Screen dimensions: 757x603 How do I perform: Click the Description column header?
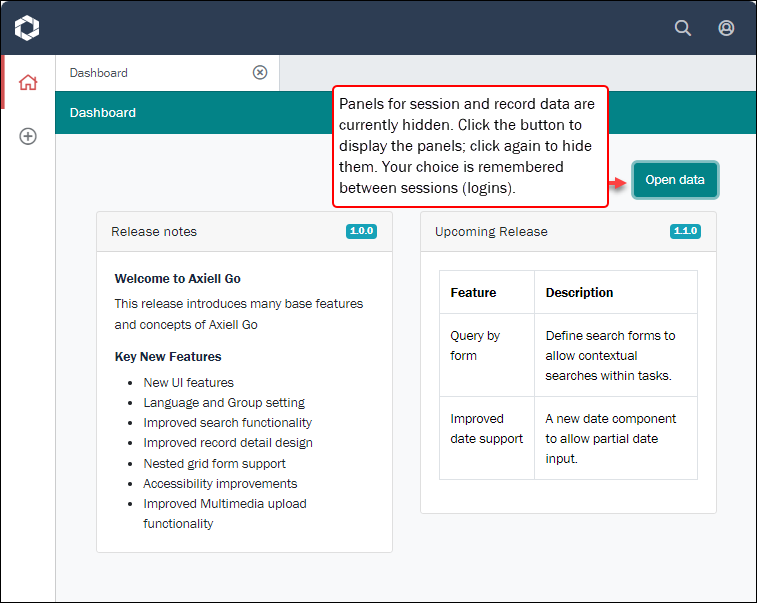coord(579,293)
